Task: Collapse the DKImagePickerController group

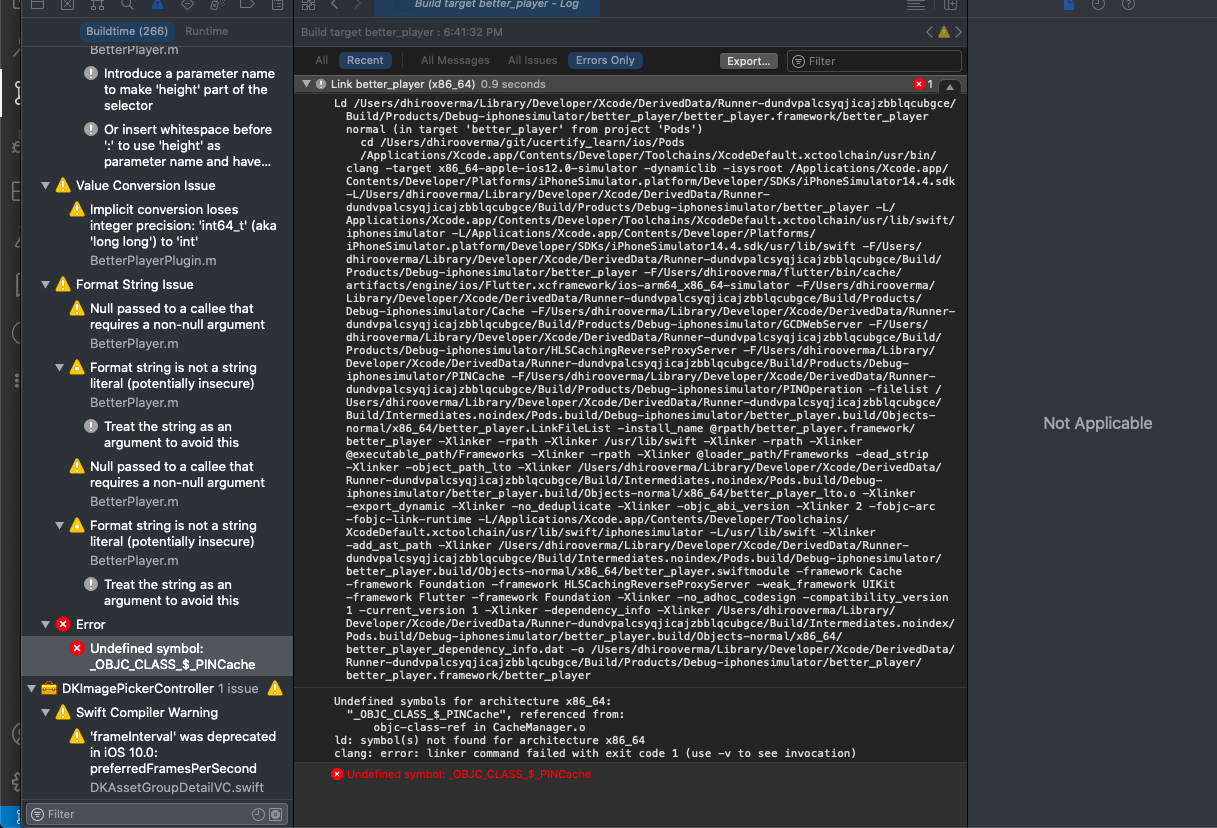Action: point(31,688)
